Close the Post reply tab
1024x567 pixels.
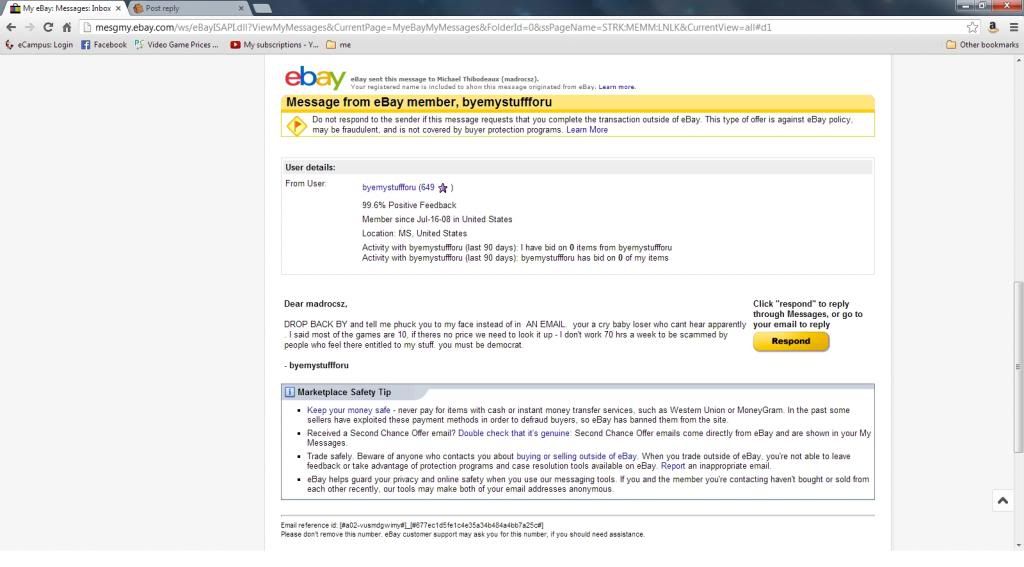pos(241,8)
